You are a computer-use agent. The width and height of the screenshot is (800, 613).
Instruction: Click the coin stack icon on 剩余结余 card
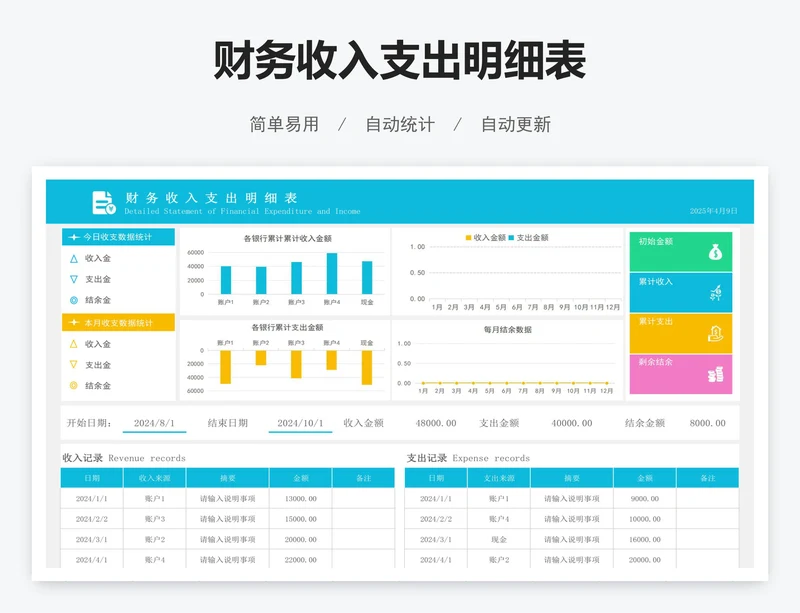pos(715,374)
